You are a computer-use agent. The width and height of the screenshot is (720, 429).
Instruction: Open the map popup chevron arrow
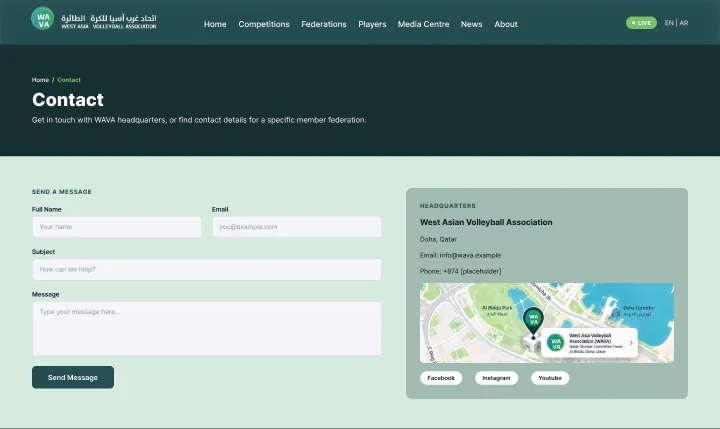[x=631, y=343]
